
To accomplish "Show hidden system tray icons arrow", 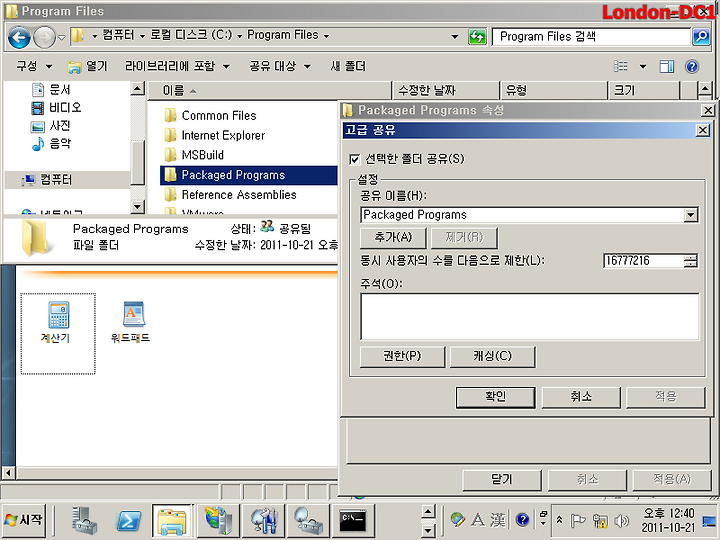I will click(559, 520).
